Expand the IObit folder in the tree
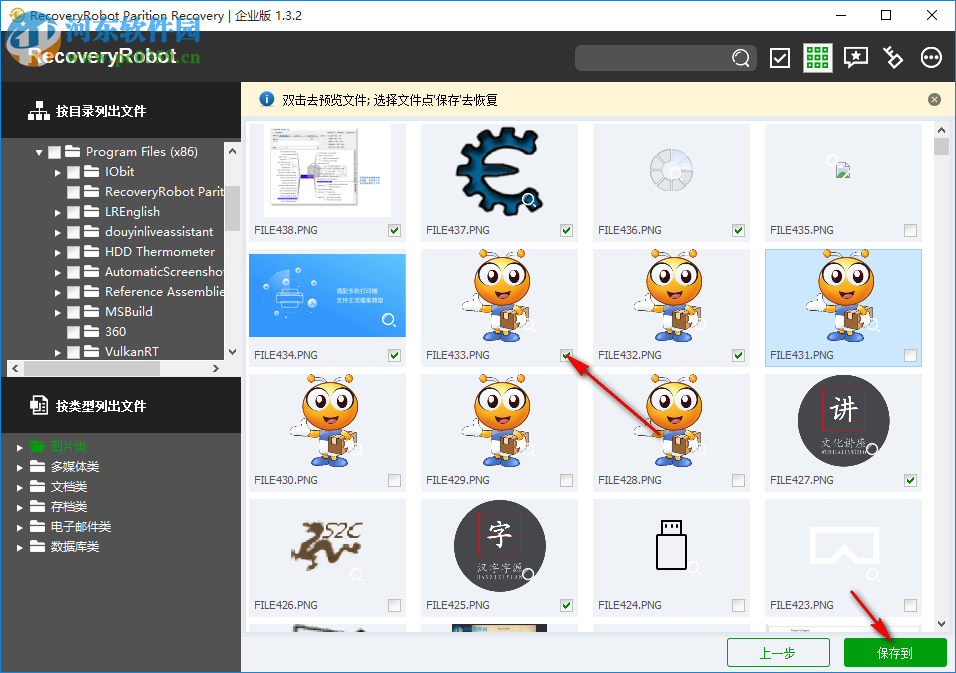The height and width of the screenshot is (673, 956). [58, 171]
